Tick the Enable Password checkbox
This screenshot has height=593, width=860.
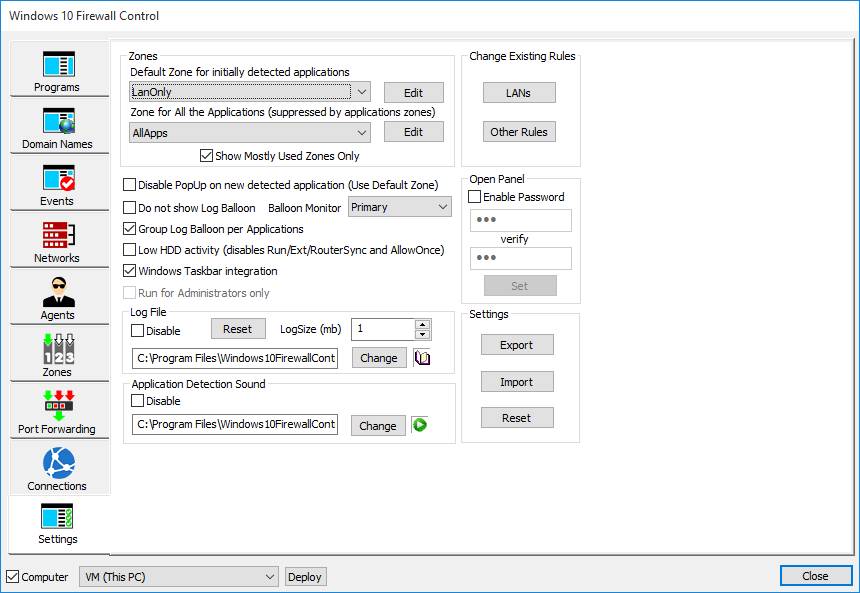pyautogui.click(x=474, y=197)
